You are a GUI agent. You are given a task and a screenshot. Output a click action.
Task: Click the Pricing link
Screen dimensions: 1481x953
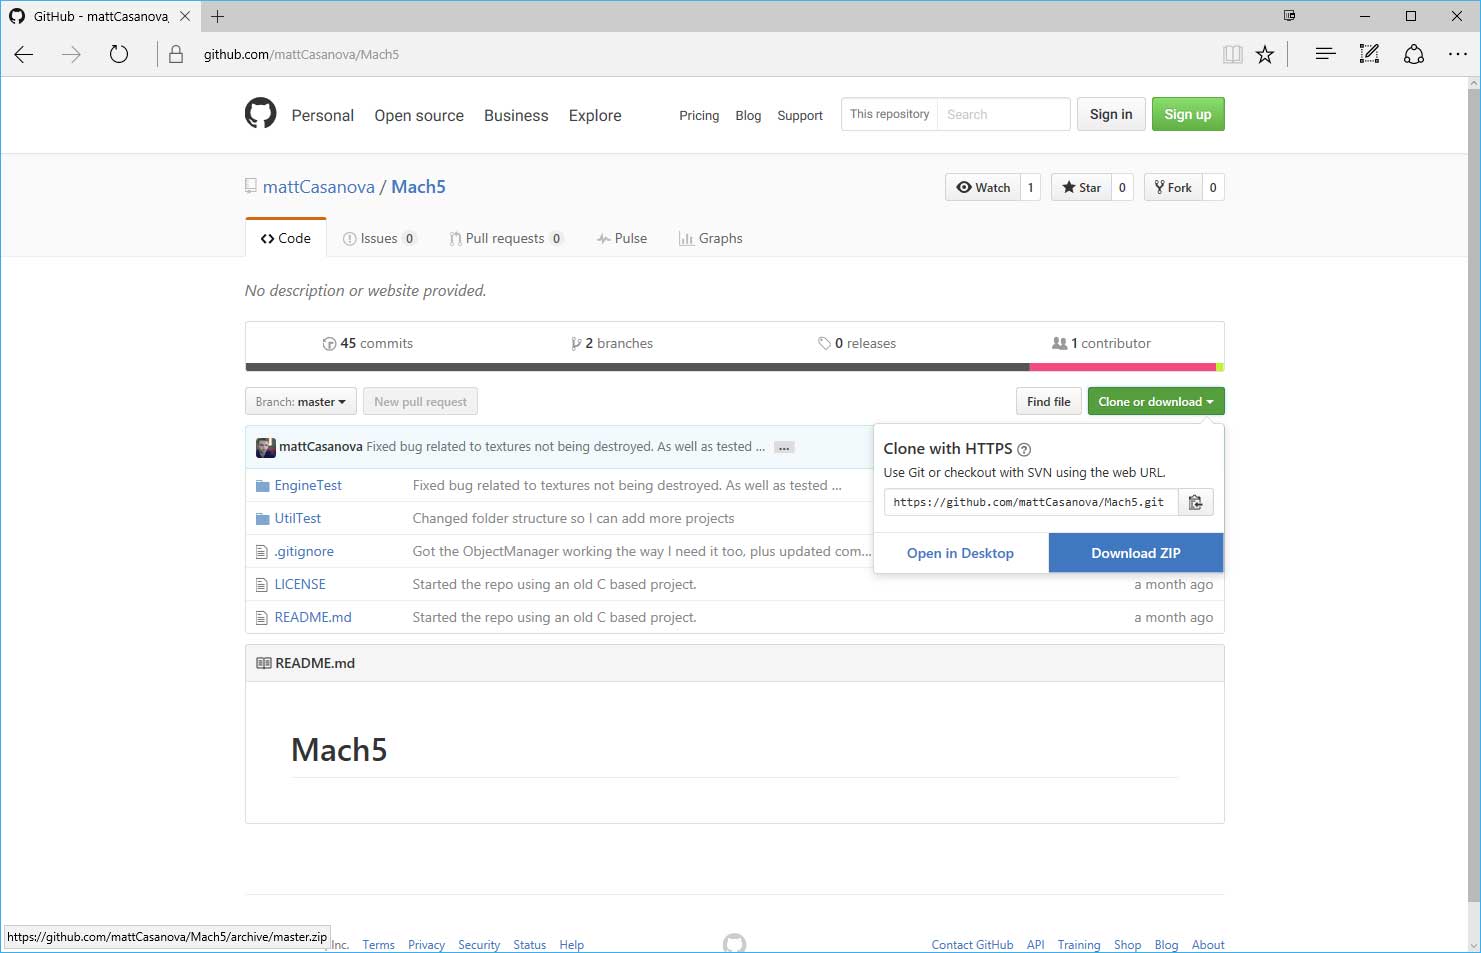699,115
